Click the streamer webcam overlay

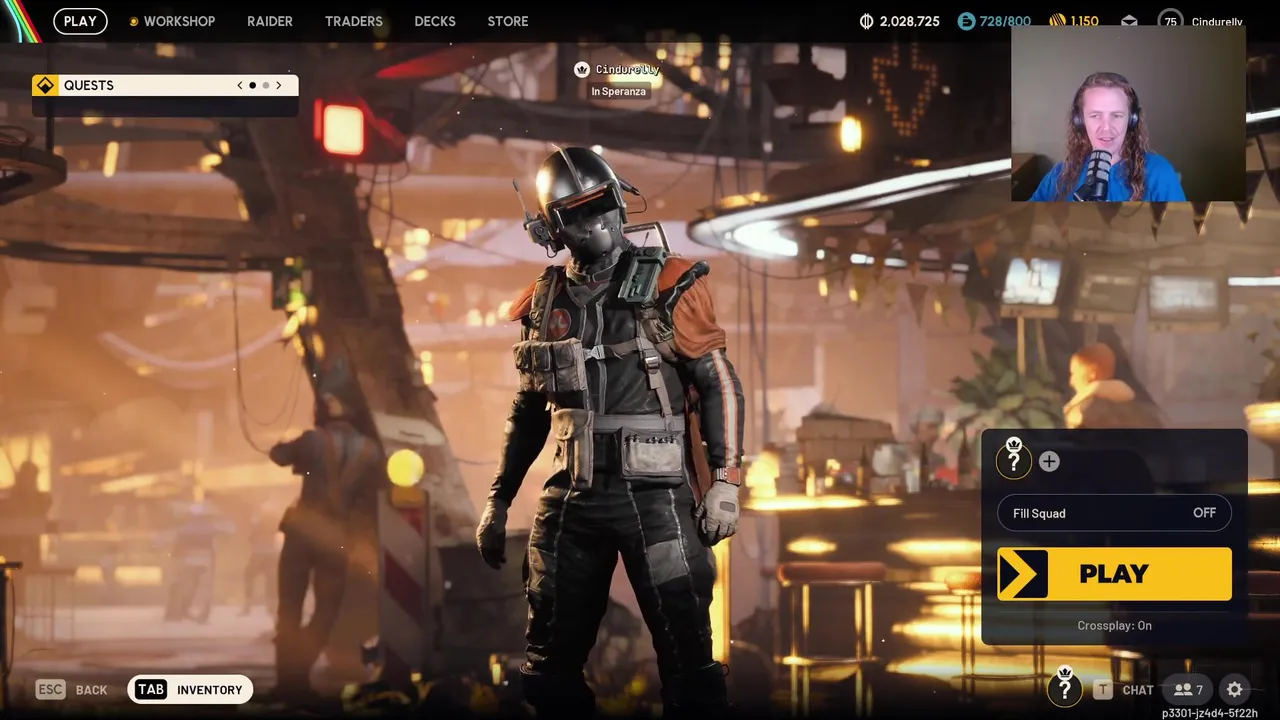click(x=1128, y=114)
